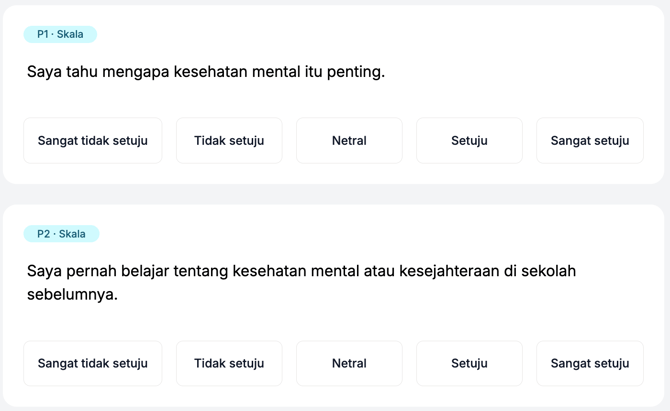Click the blank area right of P2 badge

point(380,234)
